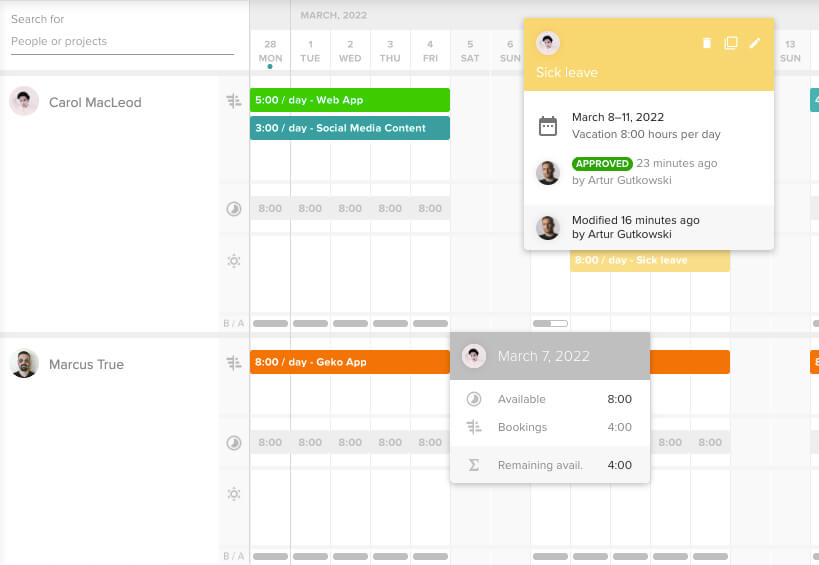Viewport: 819px width, 565px height.
Task: Open the 5:00 / day Web App booking
Action: (349, 100)
